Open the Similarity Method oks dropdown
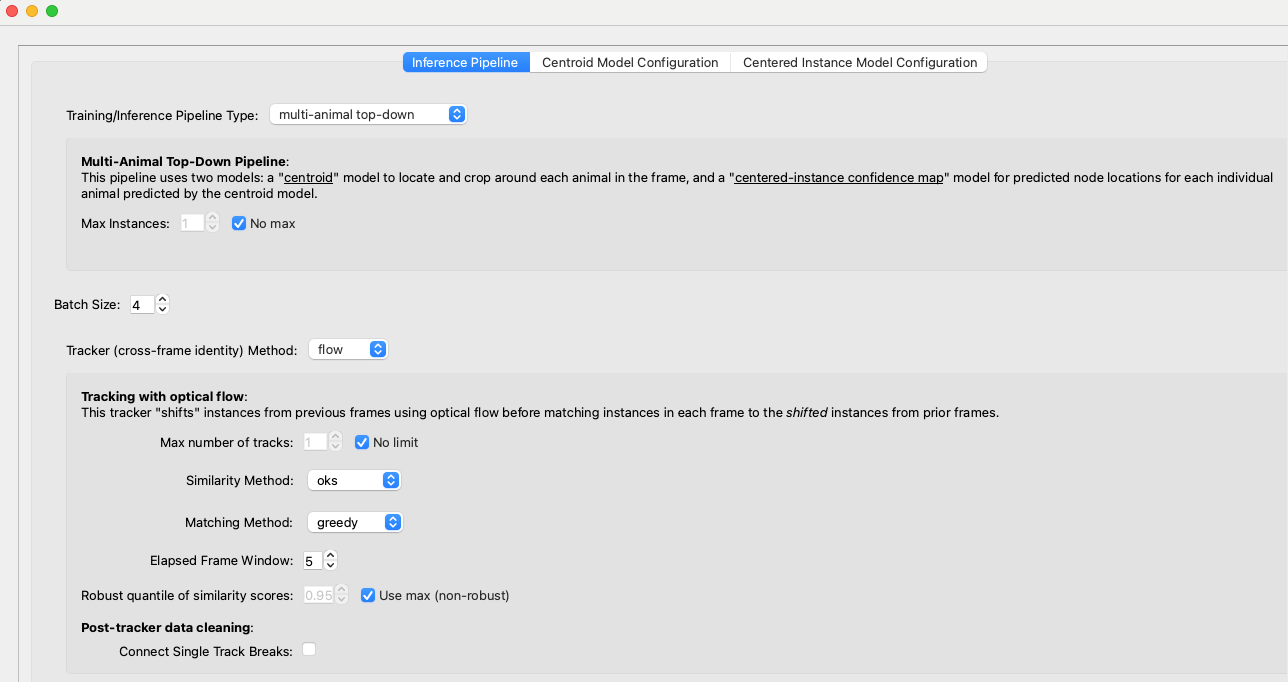 tap(354, 480)
